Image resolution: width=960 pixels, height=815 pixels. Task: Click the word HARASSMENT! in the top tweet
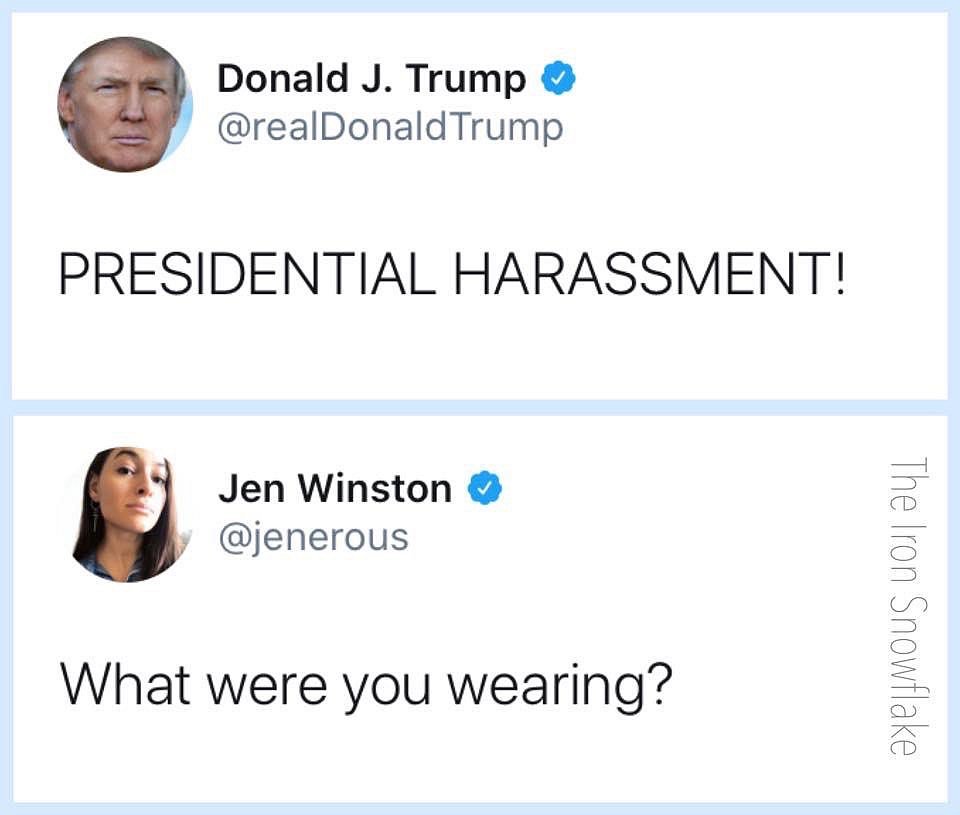tap(650, 274)
